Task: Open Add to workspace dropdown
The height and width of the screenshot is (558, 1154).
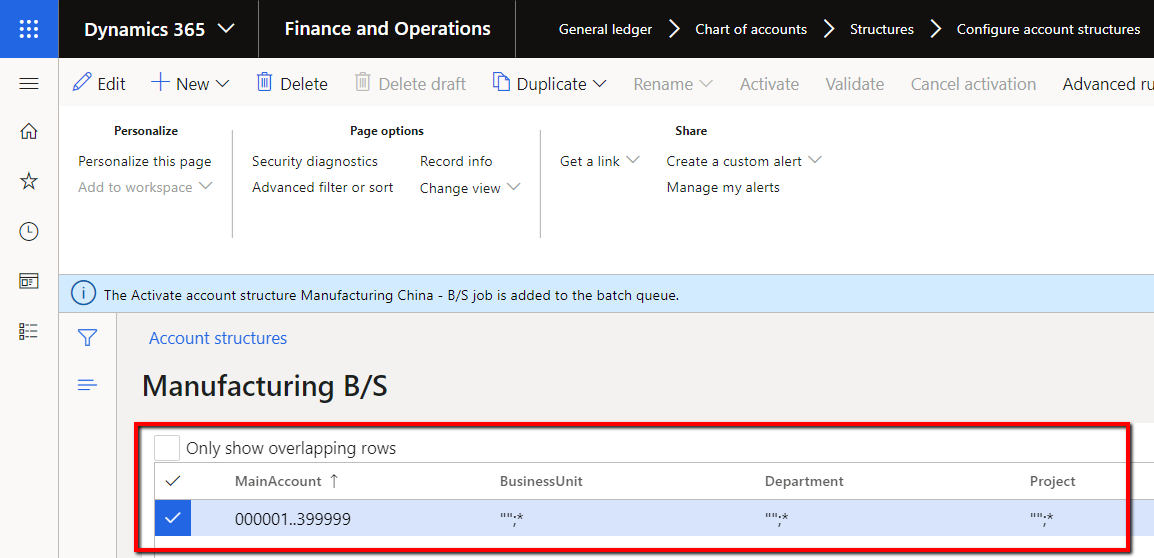Action: coord(145,187)
